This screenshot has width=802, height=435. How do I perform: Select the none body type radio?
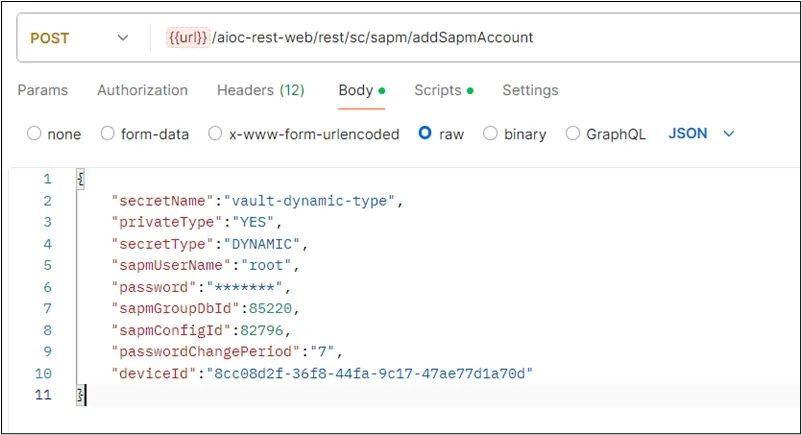click(34, 134)
